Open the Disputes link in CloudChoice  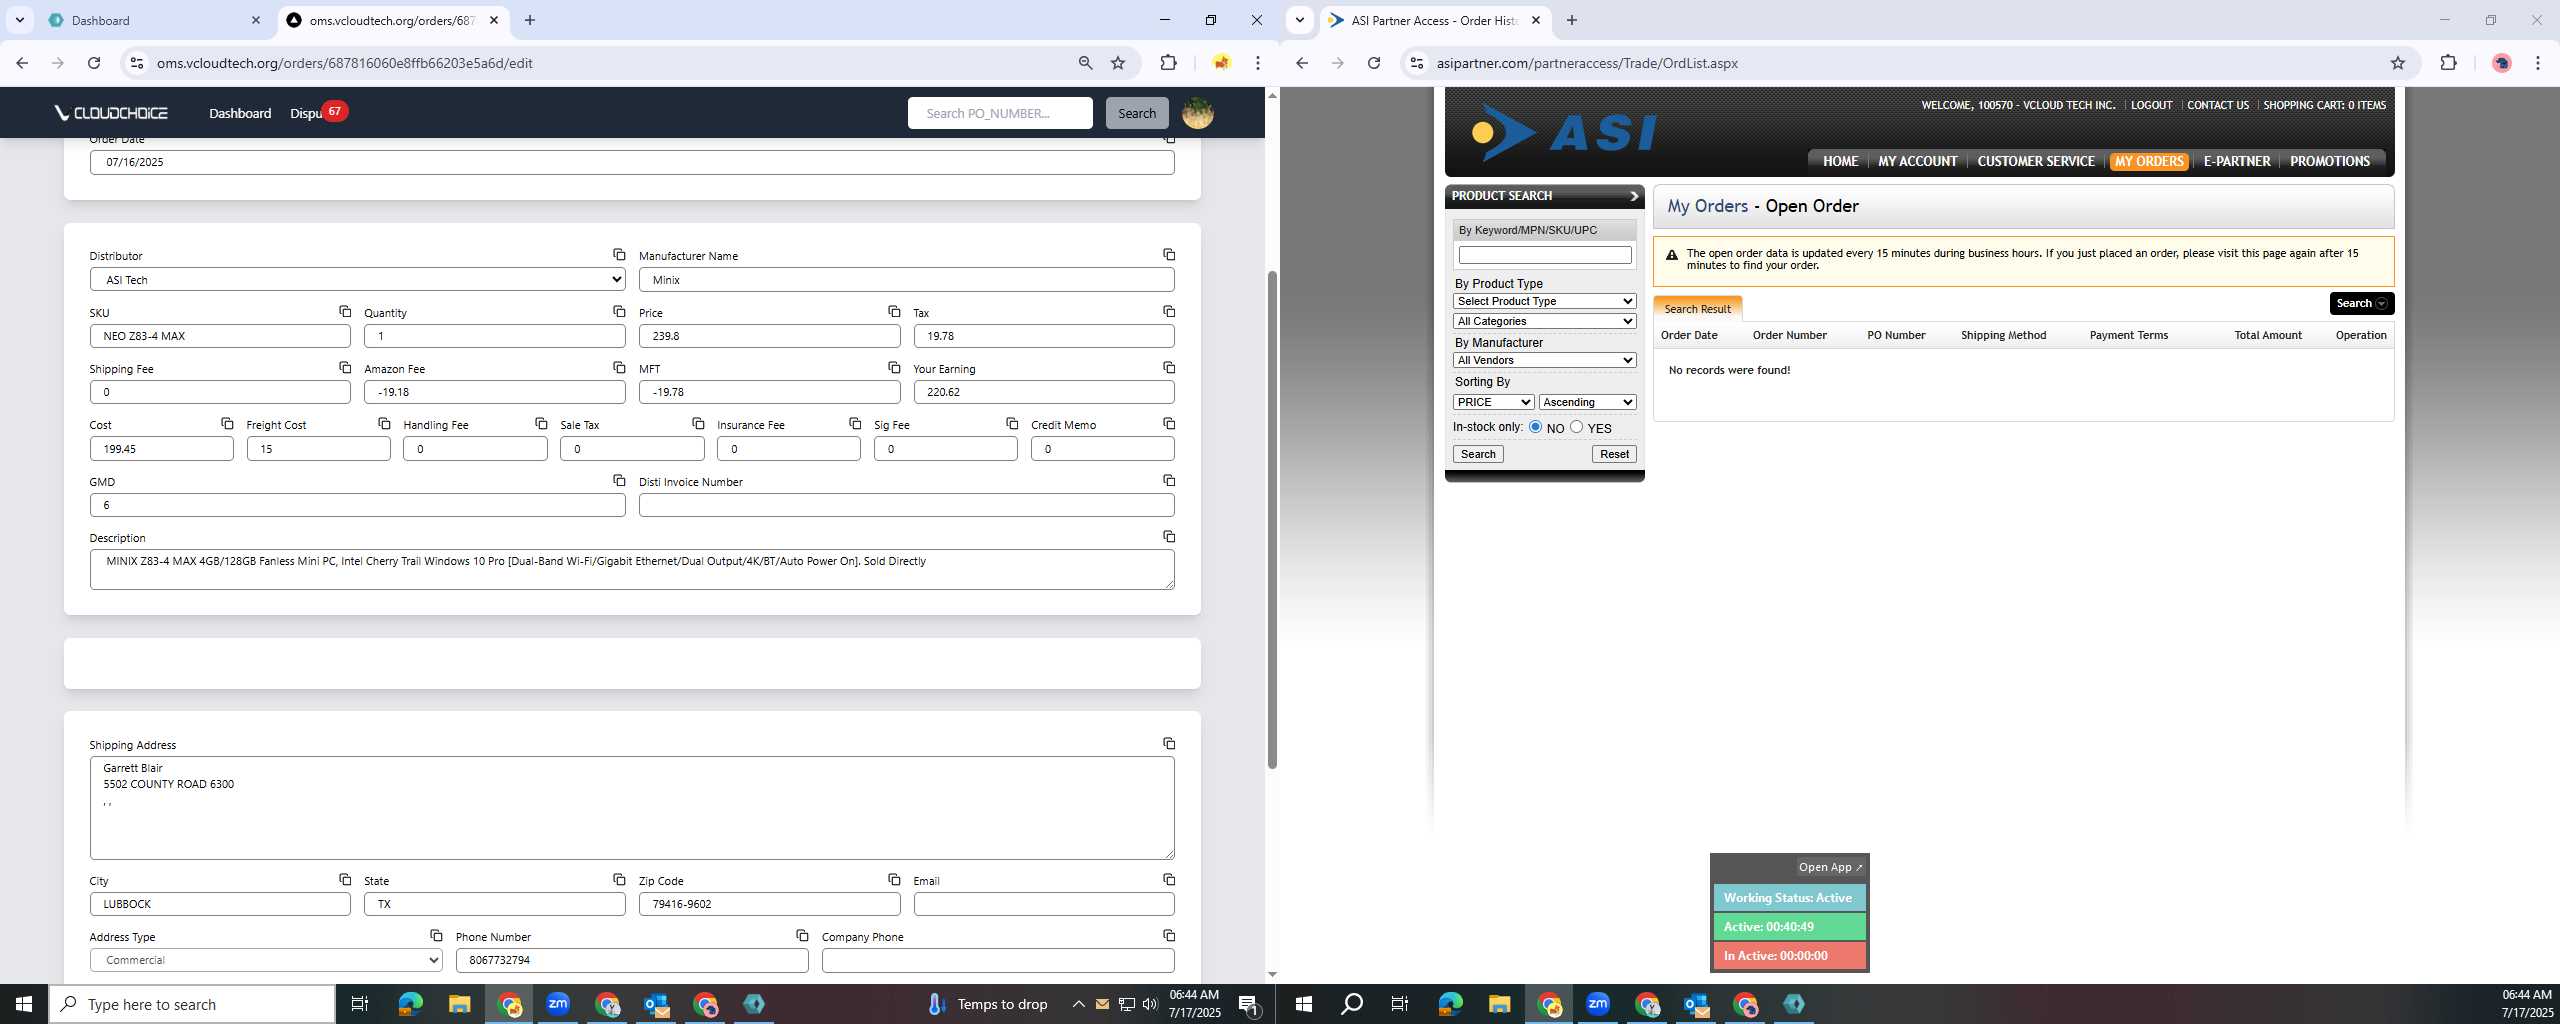coord(307,113)
